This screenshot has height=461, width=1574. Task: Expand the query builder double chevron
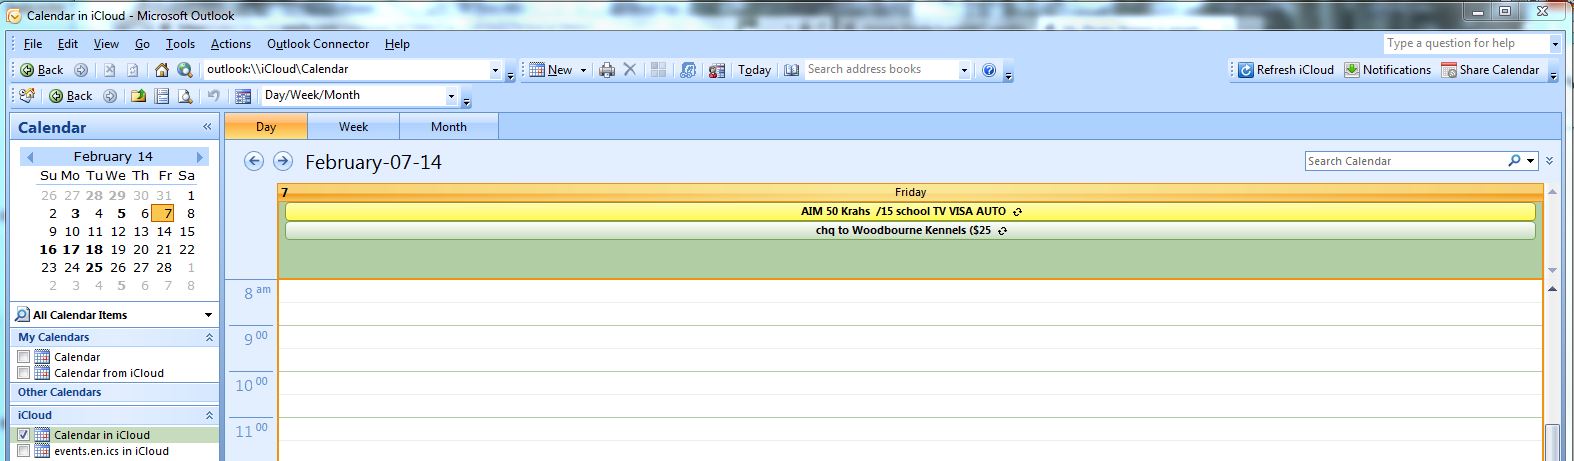click(1549, 161)
